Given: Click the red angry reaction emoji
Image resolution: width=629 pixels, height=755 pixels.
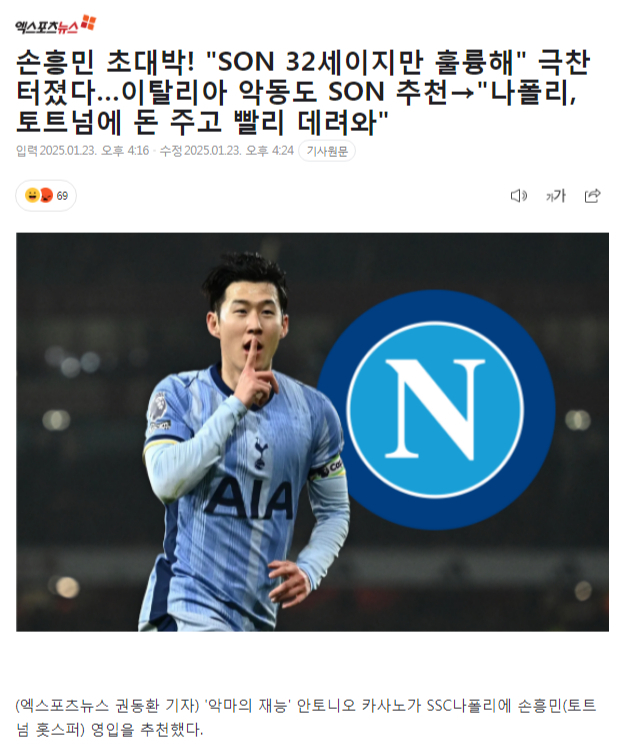Looking at the screenshot, I should click(46, 195).
